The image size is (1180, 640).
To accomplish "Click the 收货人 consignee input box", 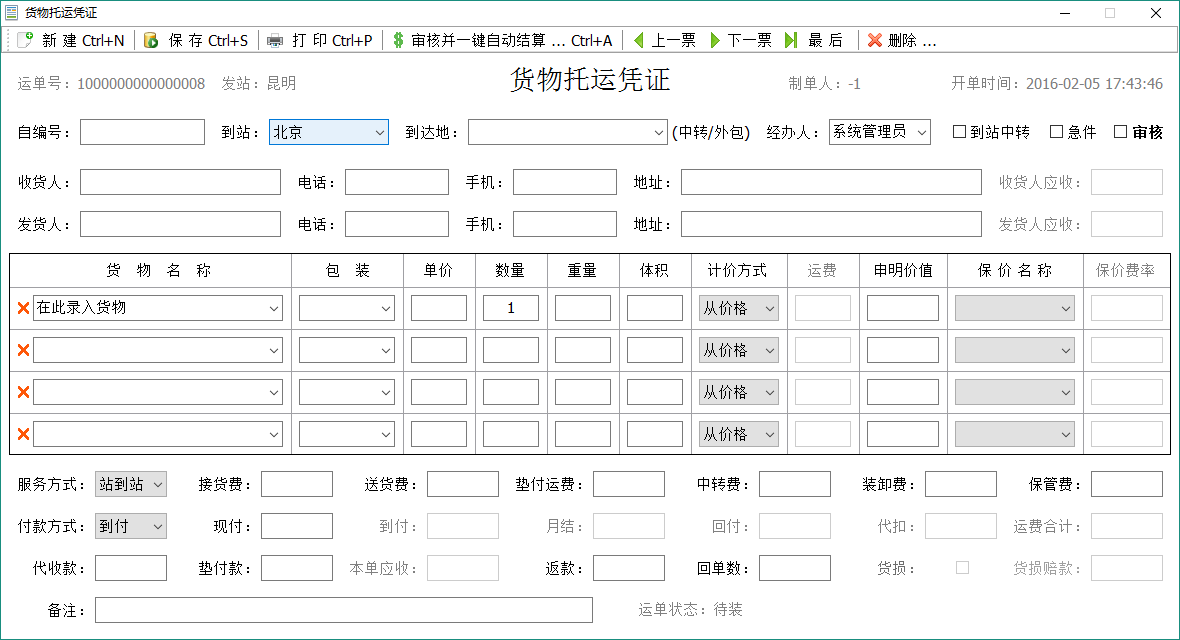I will 180,181.
